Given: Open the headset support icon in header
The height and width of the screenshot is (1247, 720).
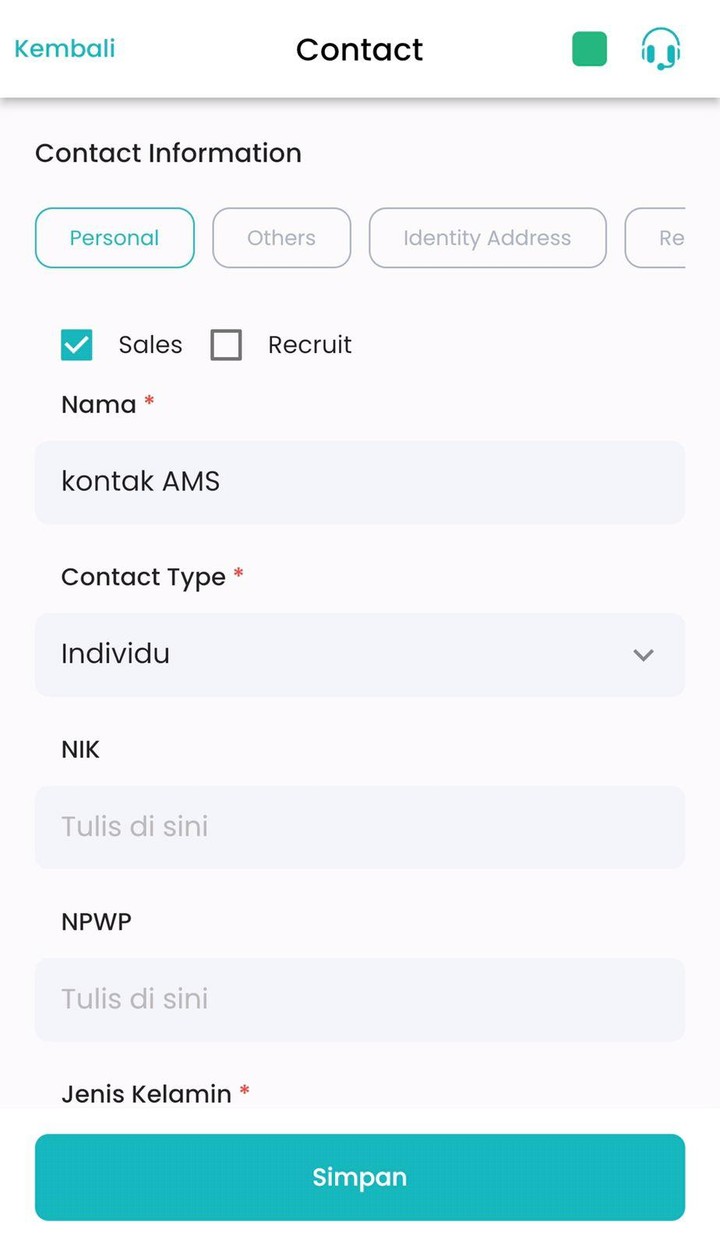Looking at the screenshot, I should click(x=660, y=48).
